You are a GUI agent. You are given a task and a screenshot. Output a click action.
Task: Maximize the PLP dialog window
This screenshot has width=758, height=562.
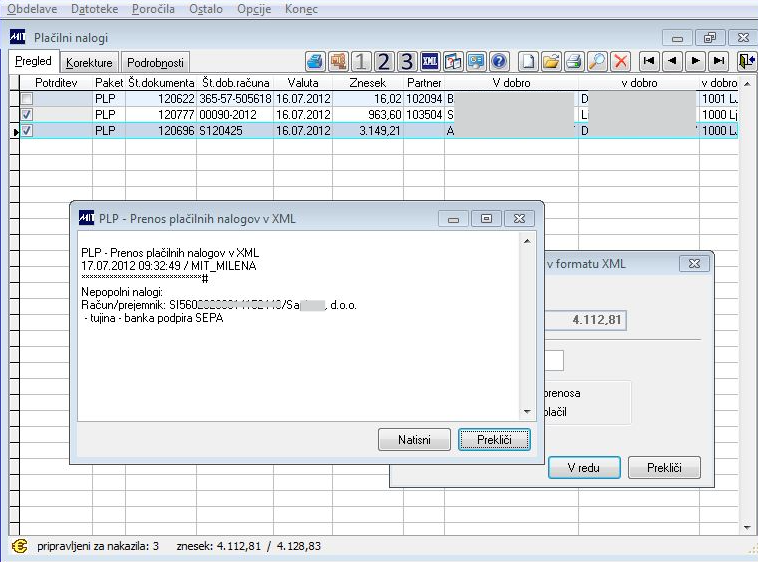point(486,219)
